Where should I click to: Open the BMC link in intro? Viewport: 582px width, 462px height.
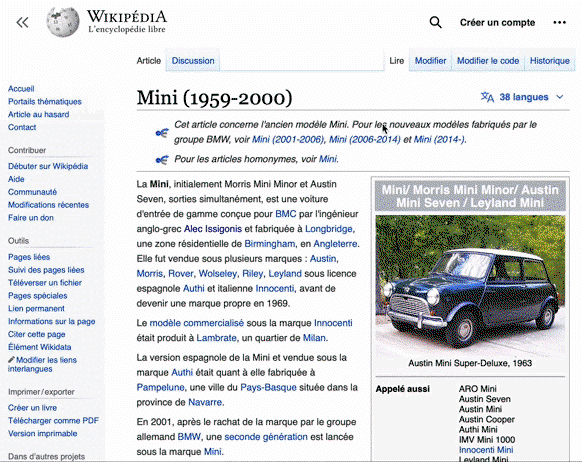[286, 214]
